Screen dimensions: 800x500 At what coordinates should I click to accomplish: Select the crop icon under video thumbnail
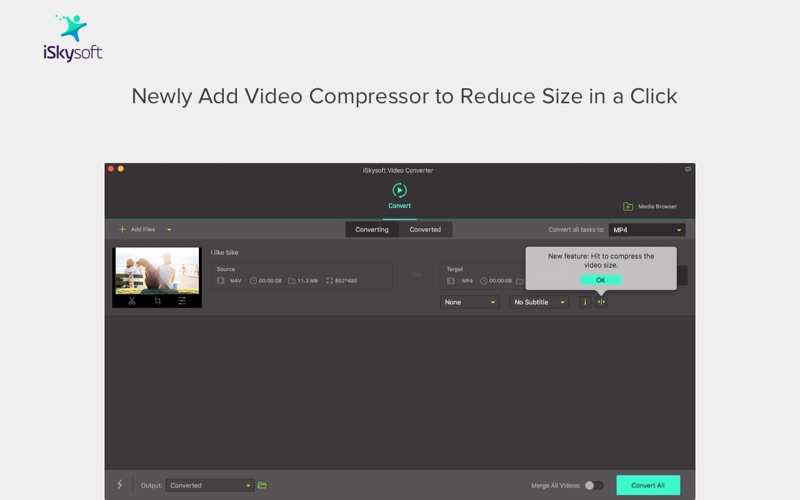coord(158,301)
